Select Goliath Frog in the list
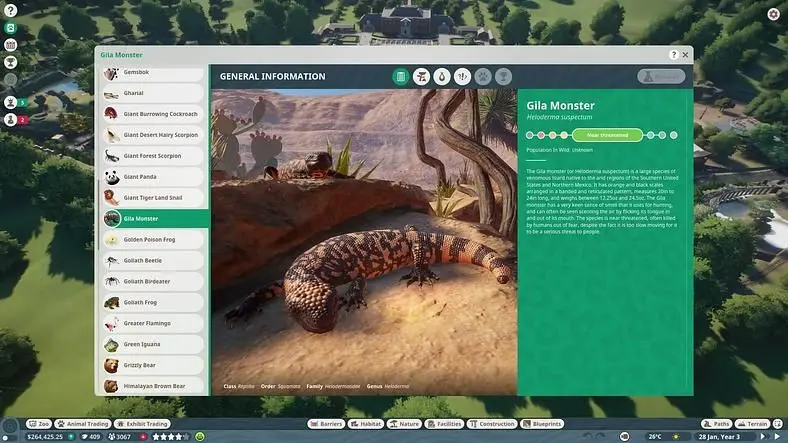Viewport: 788px width, 443px height. pyautogui.click(x=153, y=303)
